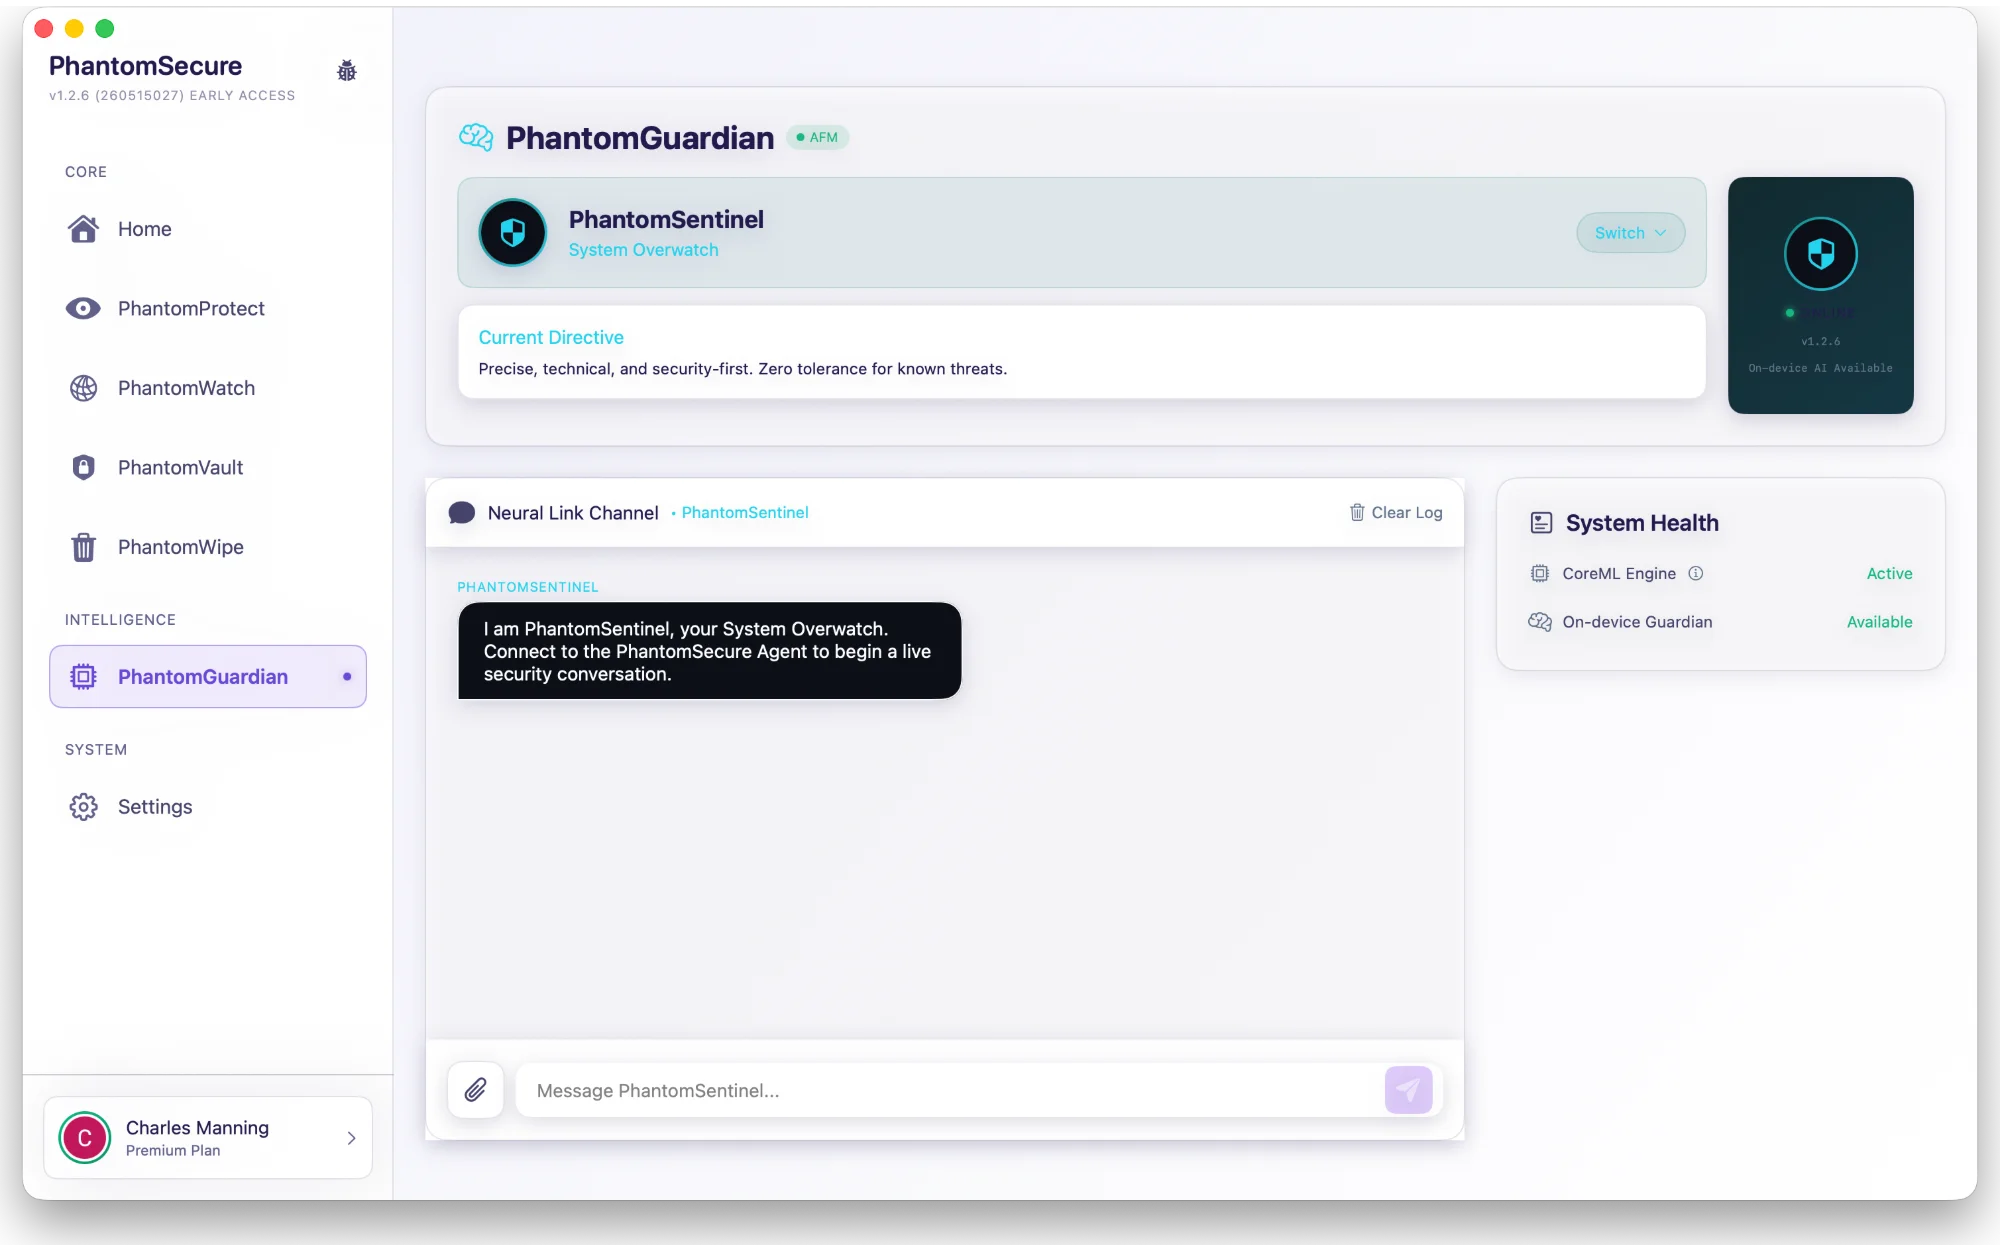Click the Clear Log button
Viewport: 2000px width, 1250px height.
tap(1396, 512)
